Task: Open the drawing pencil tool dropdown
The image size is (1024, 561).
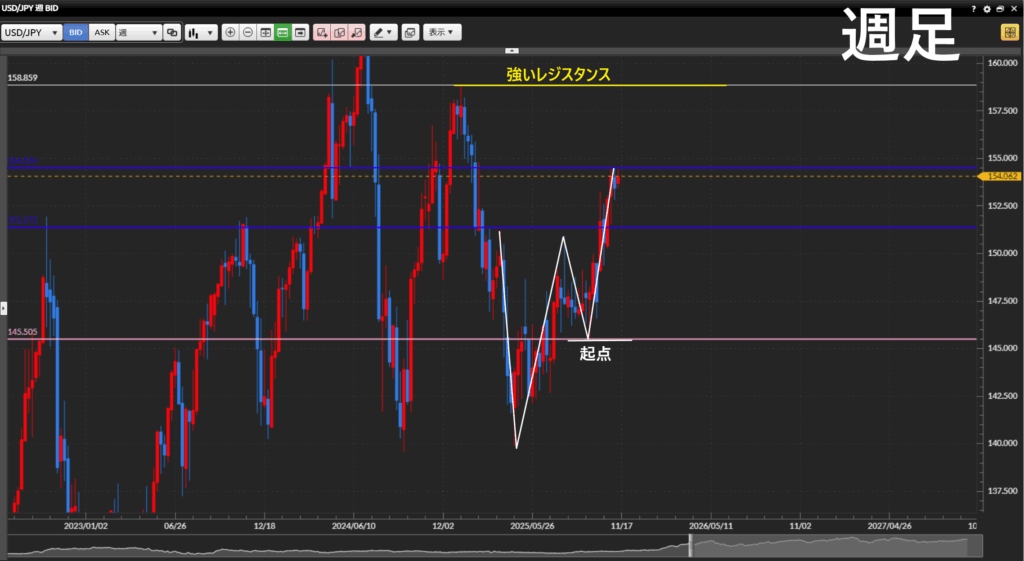Action: pyautogui.click(x=383, y=32)
